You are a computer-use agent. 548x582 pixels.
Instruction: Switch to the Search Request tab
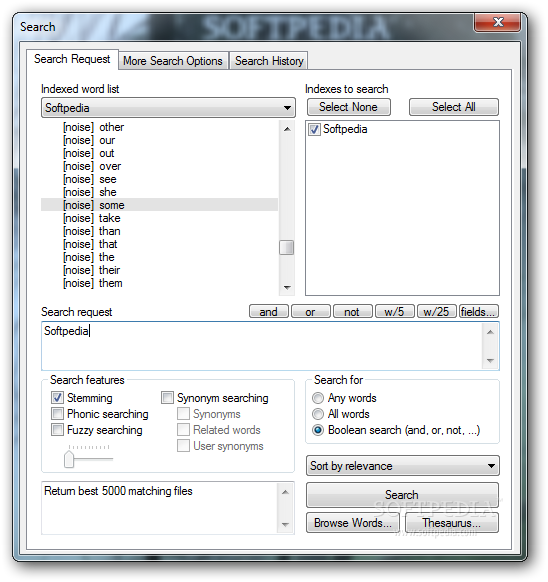coord(72,59)
